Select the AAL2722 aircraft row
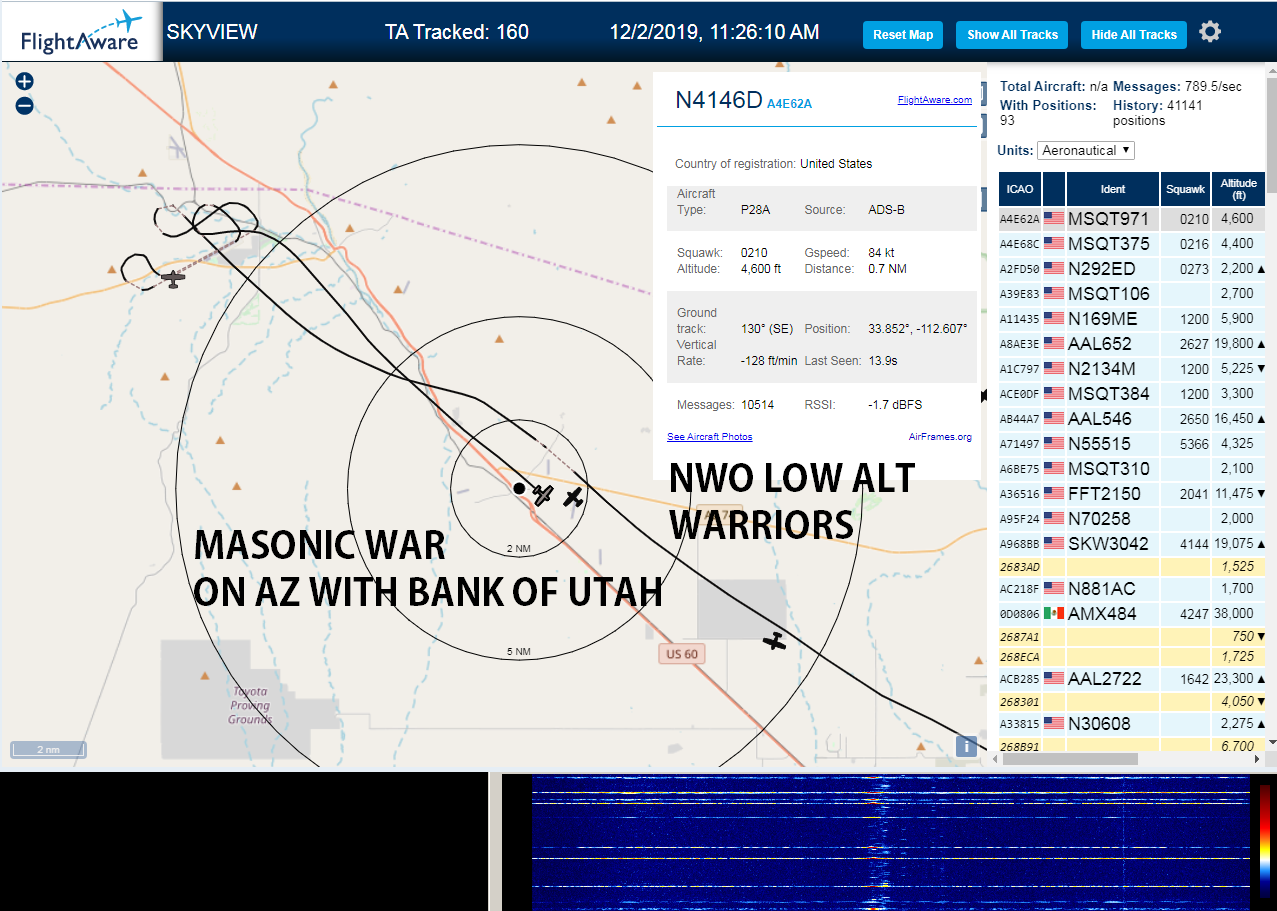Screen dimensions: 1277x911 (x=1132, y=678)
